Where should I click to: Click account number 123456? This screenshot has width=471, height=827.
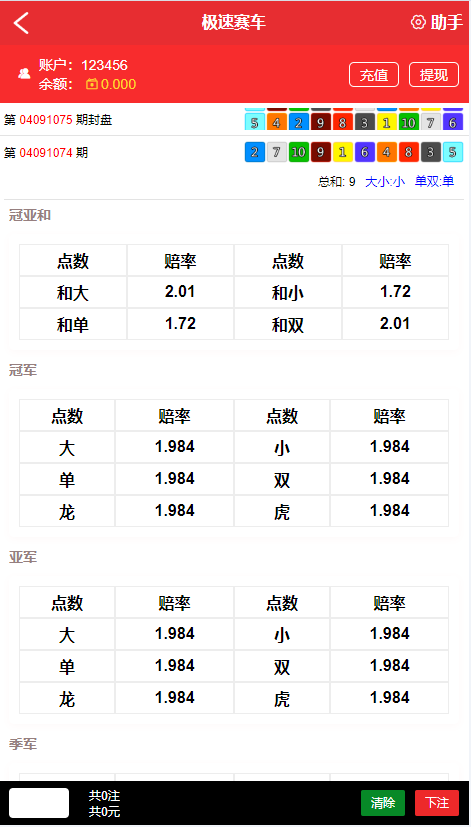click(104, 65)
